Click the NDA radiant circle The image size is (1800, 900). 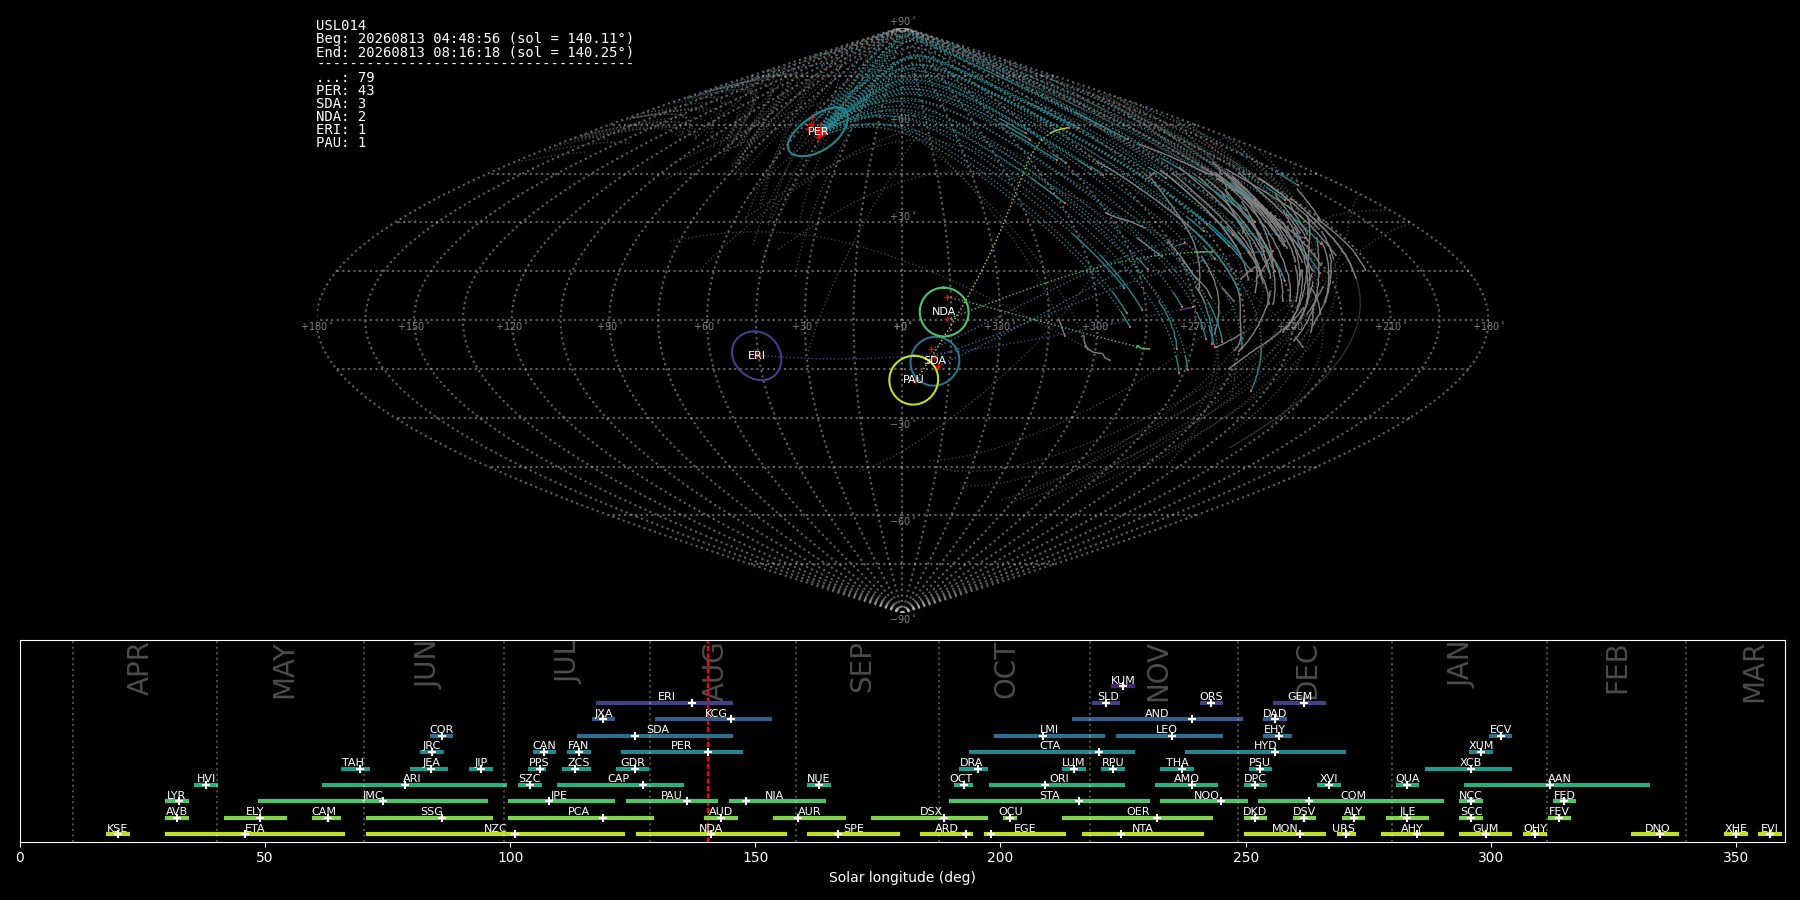(x=944, y=312)
